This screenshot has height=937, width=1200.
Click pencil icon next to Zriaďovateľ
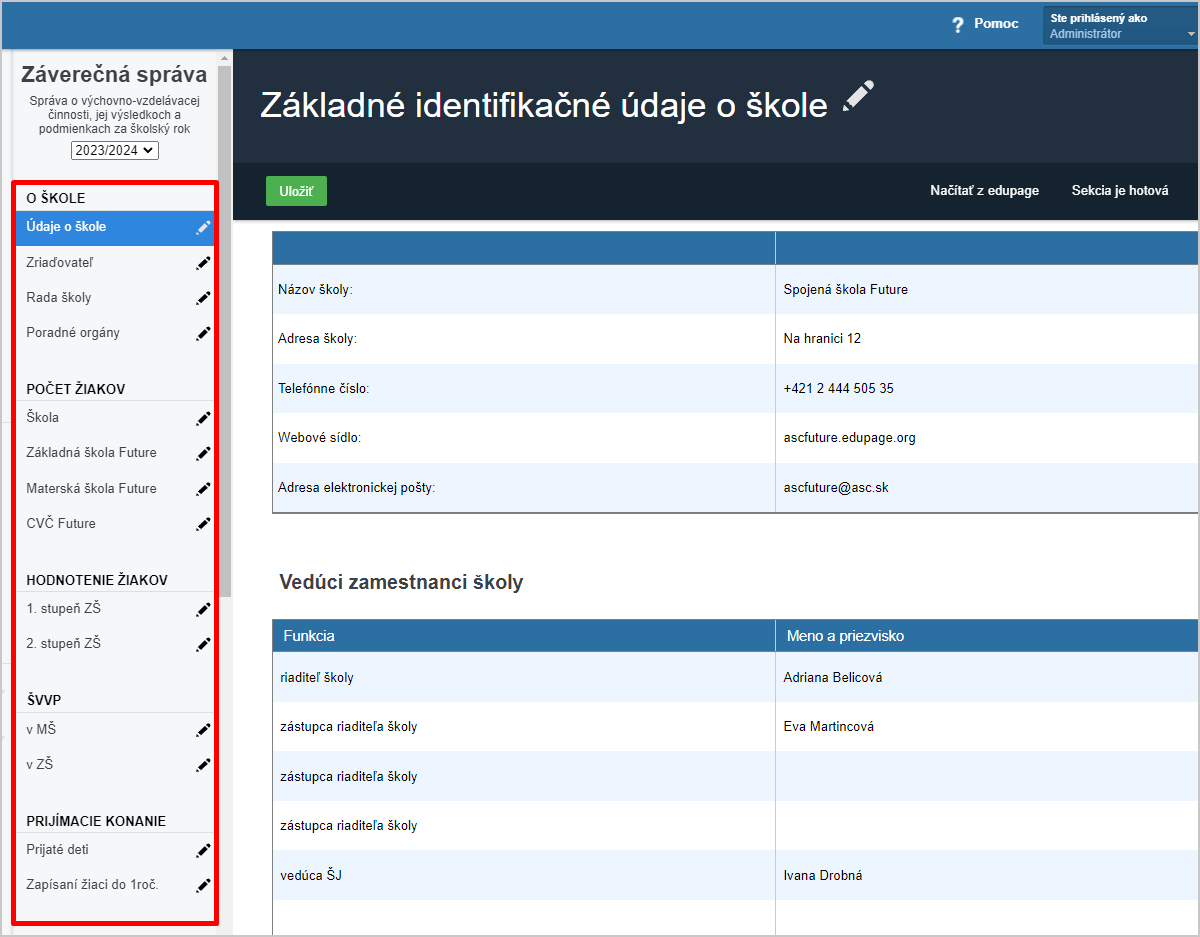click(203, 263)
